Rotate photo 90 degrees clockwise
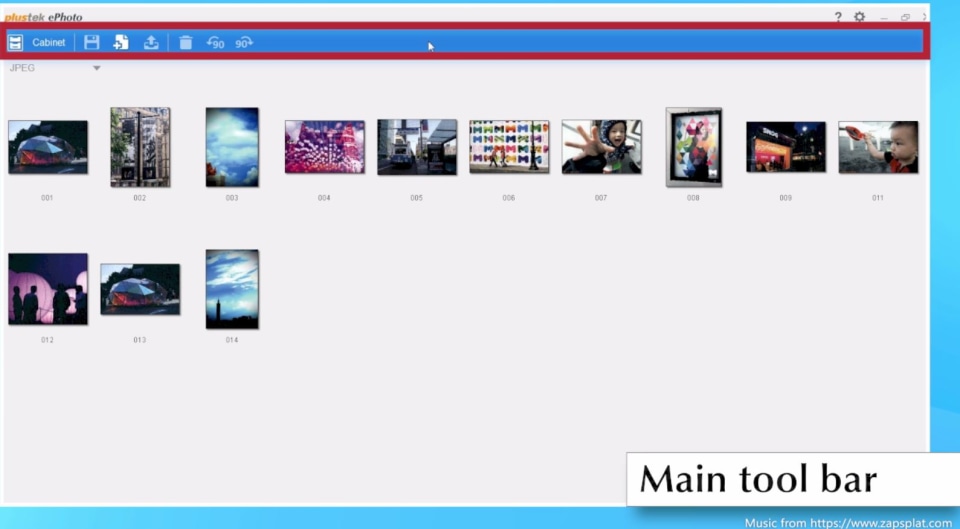 point(244,42)
